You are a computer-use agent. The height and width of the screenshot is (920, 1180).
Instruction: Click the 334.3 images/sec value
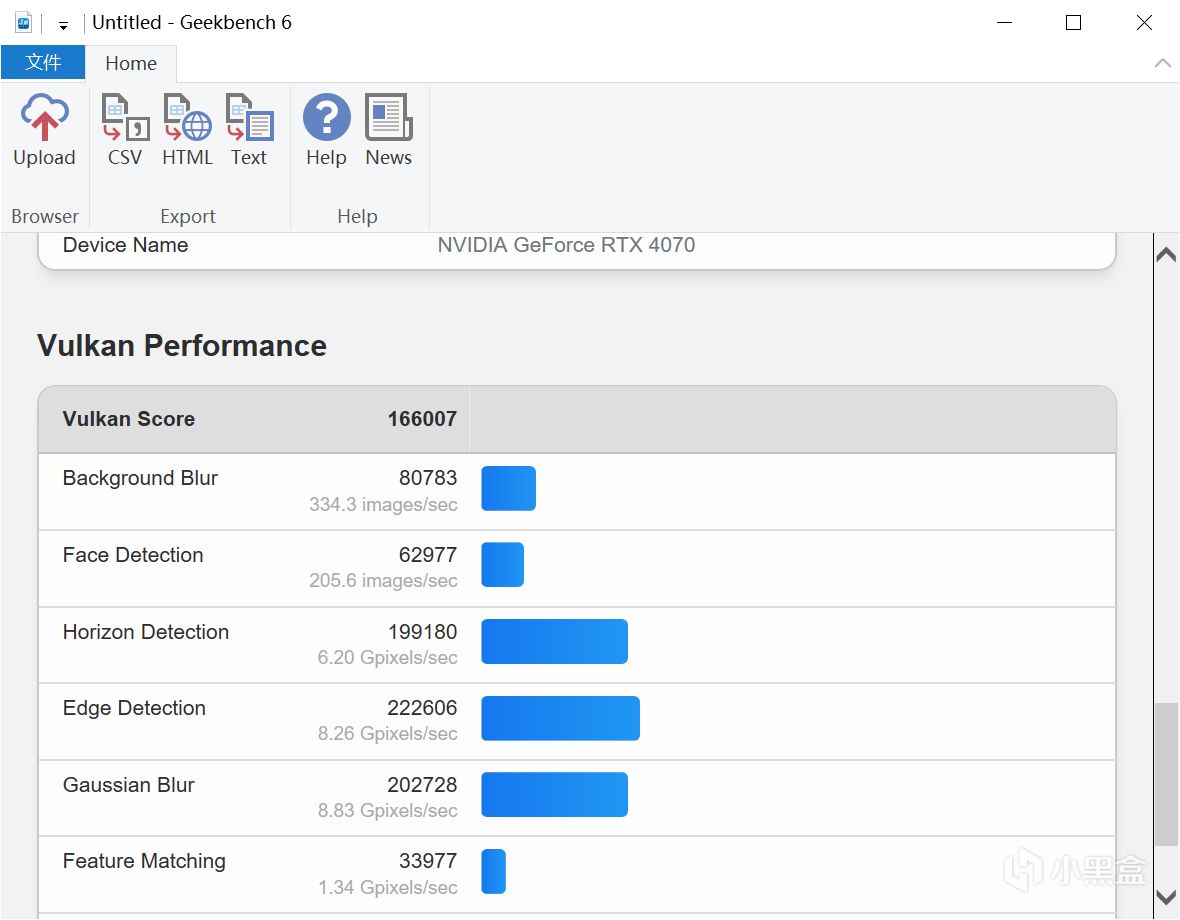383,504
